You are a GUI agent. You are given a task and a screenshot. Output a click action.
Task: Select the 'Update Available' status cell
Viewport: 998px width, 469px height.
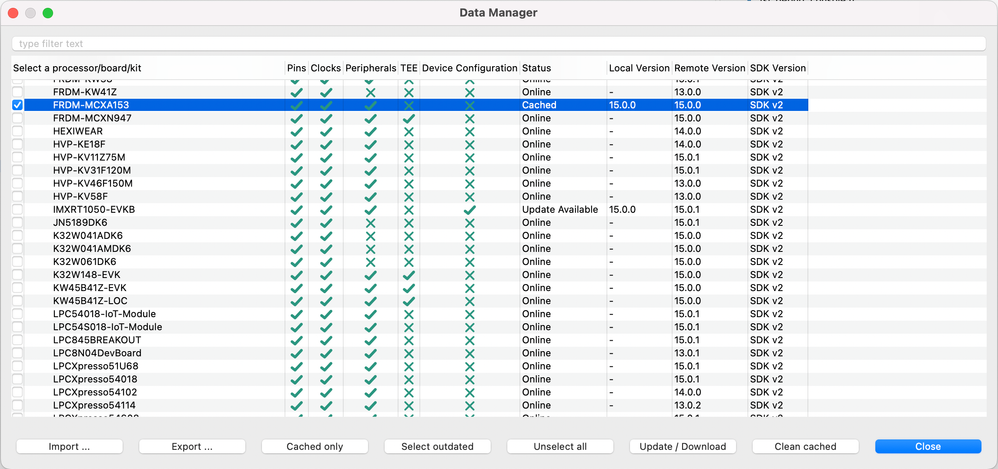point(560,209)
